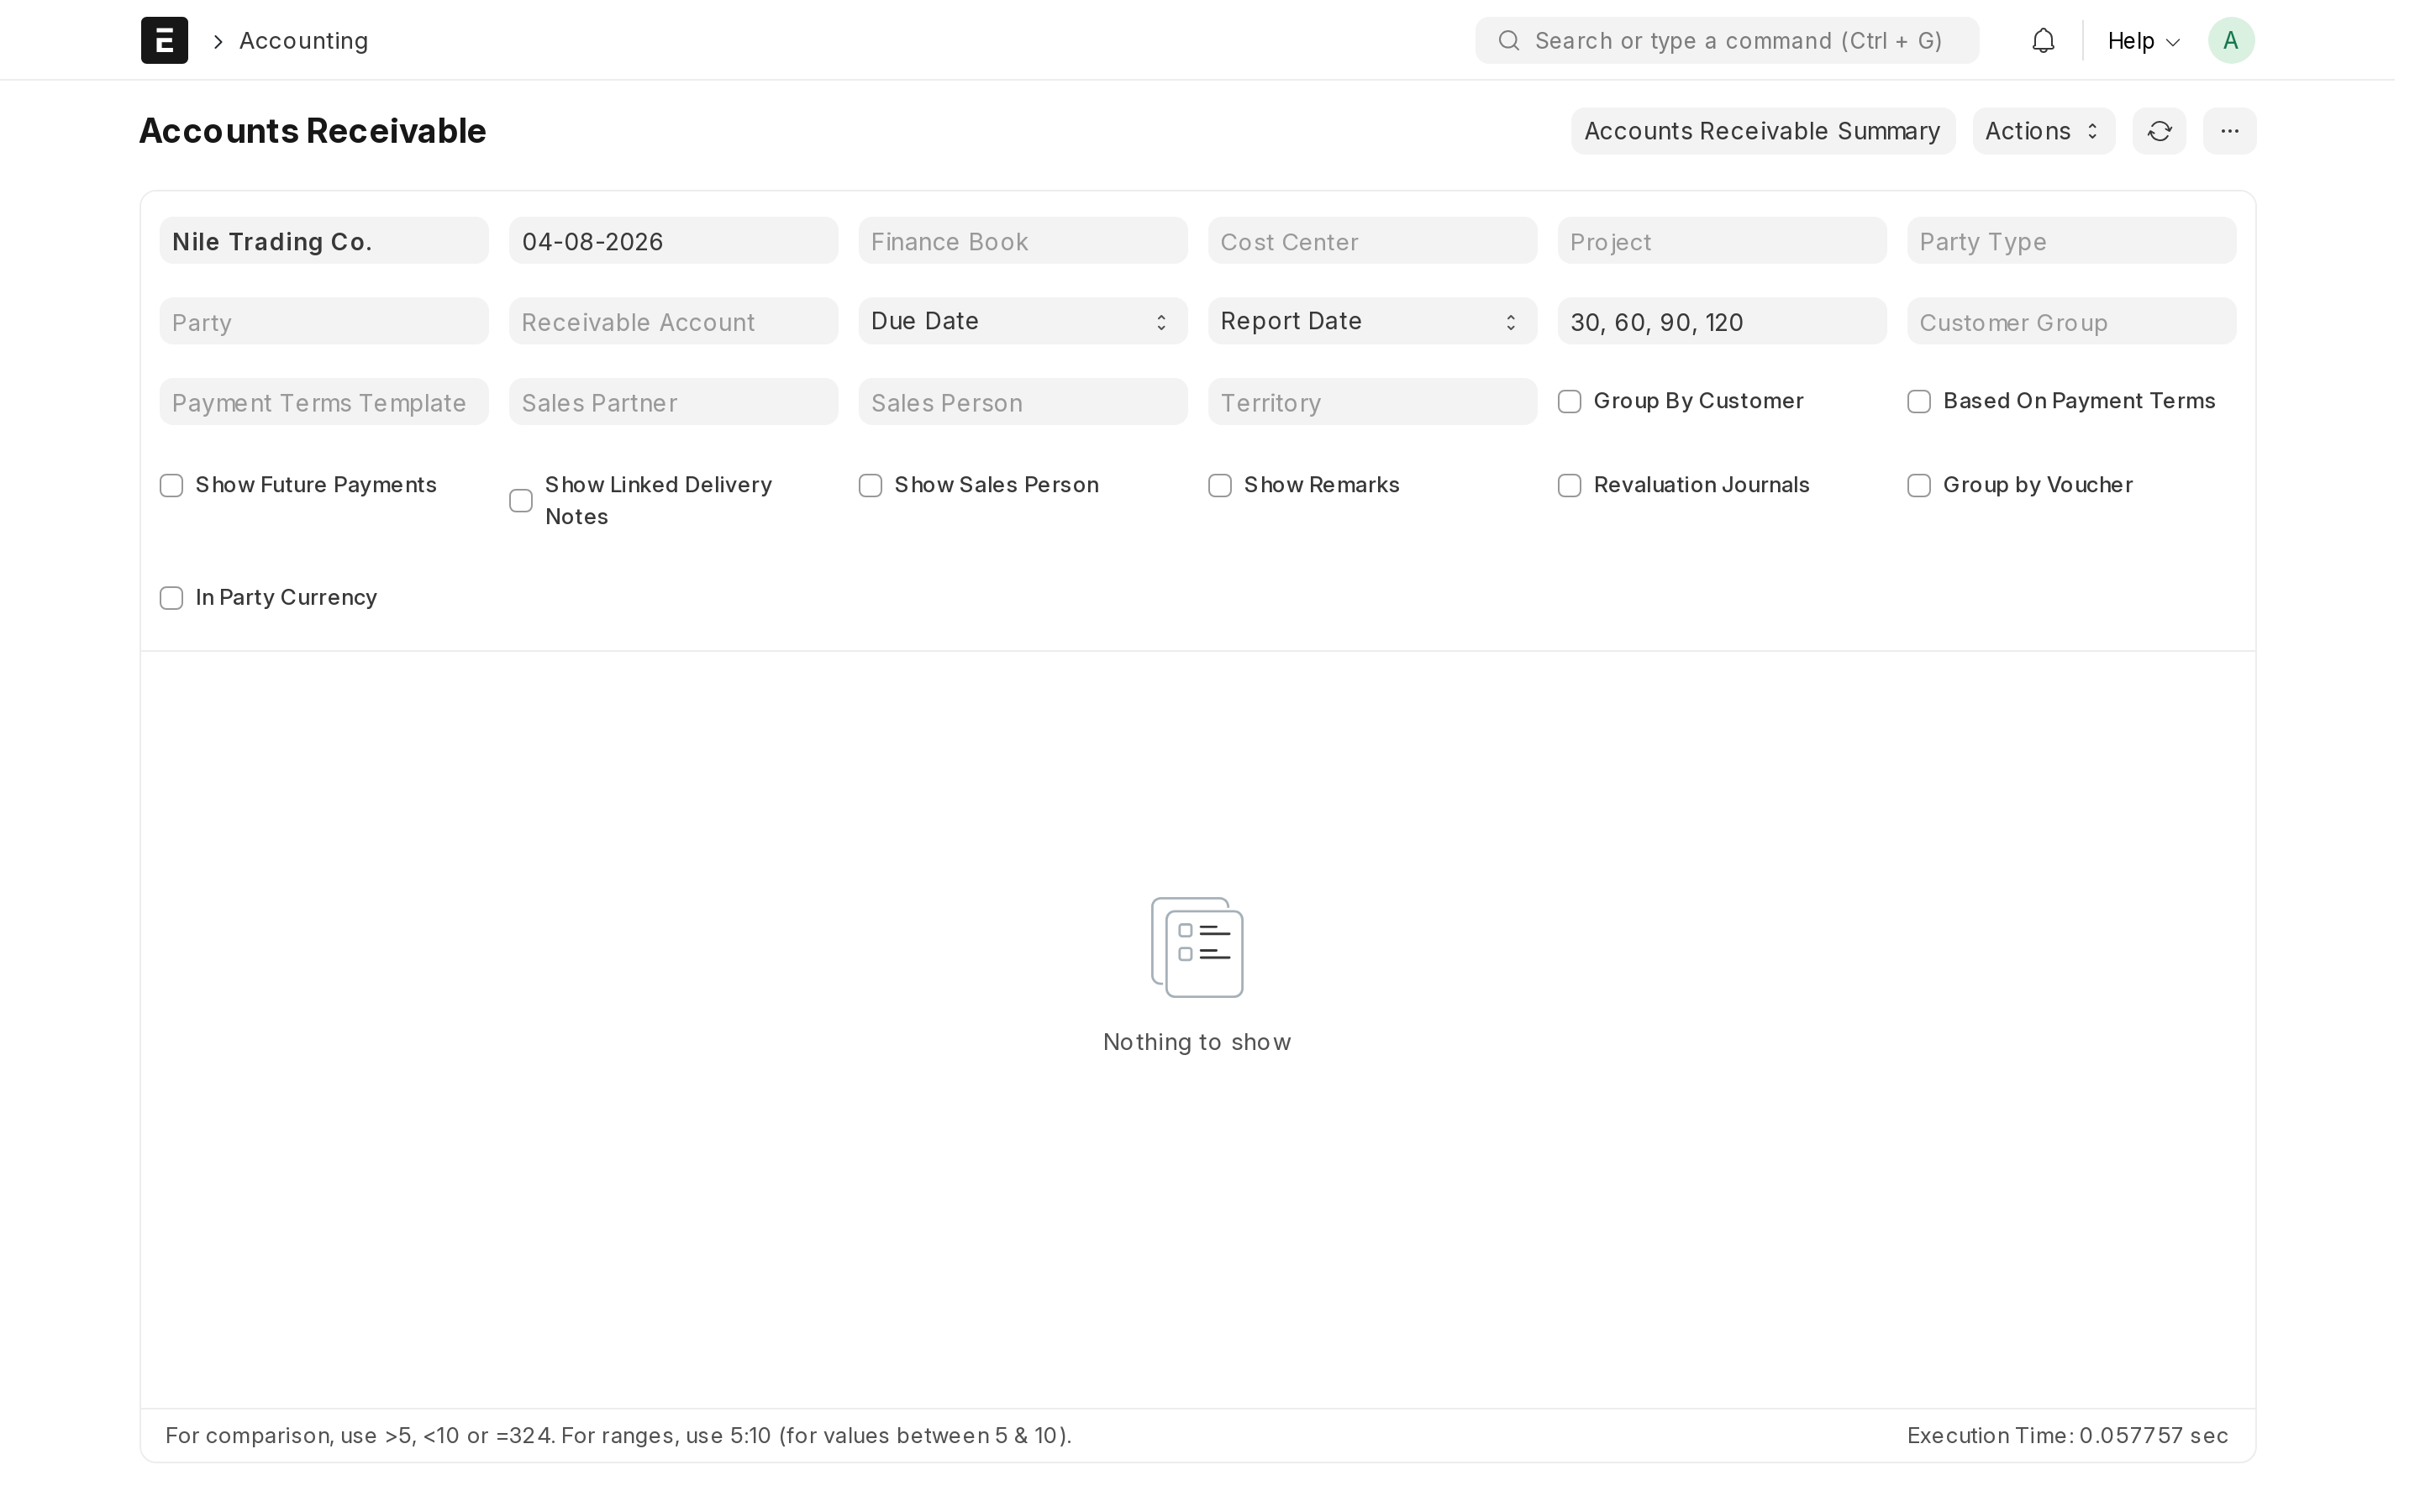Click the Finance Book field

pos(1023,241)
